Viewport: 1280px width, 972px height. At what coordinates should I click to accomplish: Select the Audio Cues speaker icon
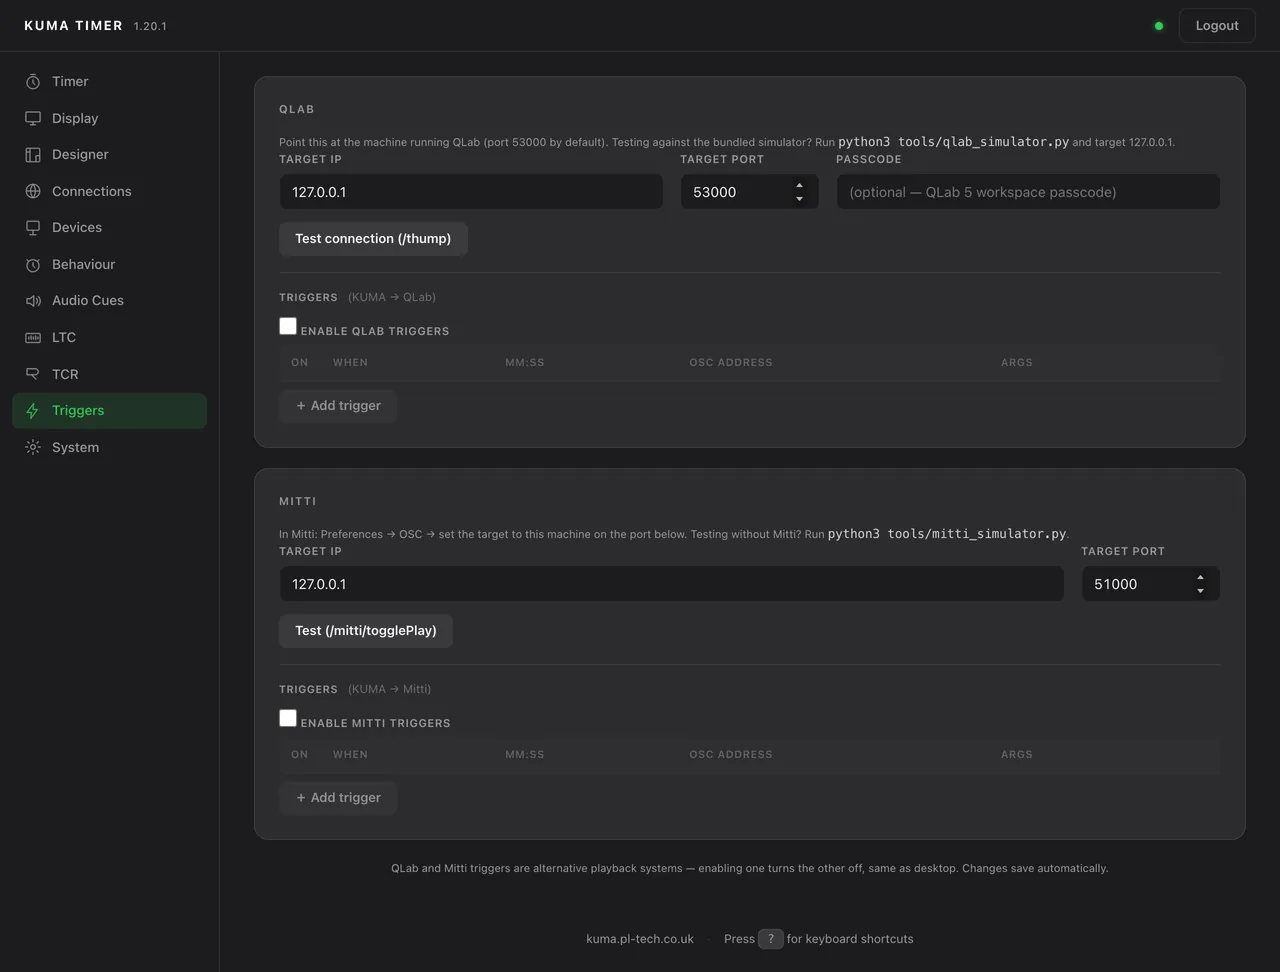(x=33, y=300)
